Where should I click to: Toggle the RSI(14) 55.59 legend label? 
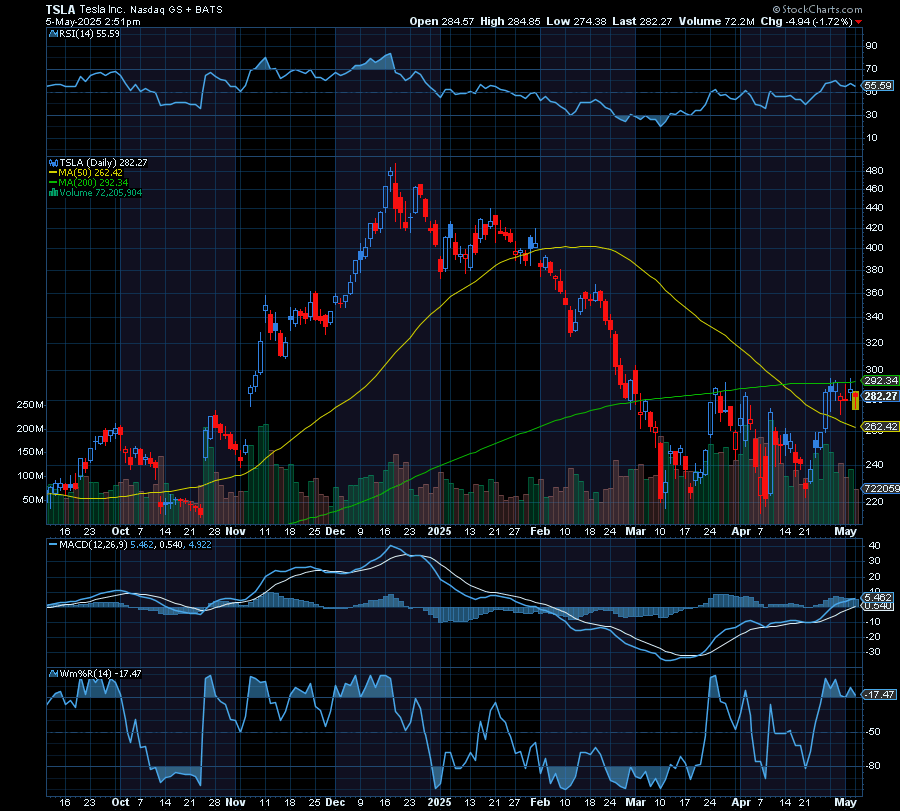88,33
